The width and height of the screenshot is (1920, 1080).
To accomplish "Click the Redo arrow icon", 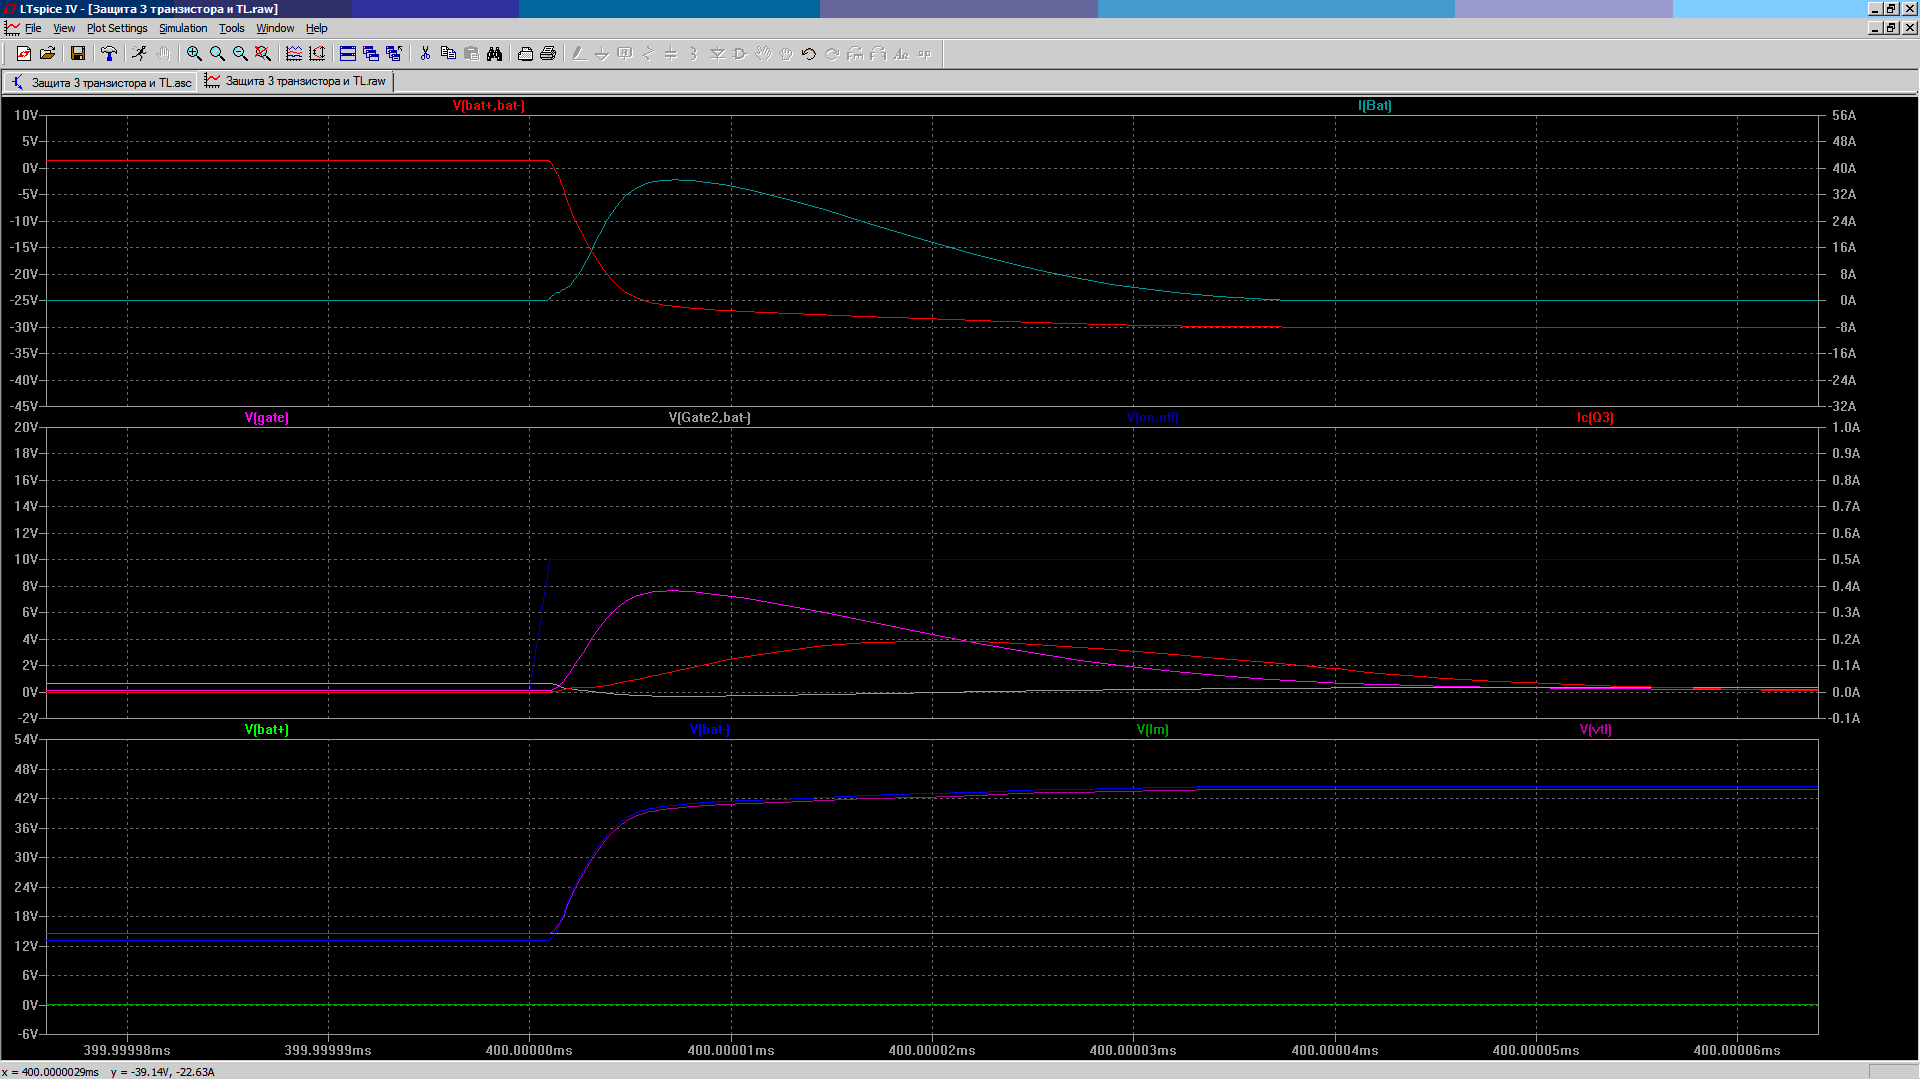I will click(832, 54).
